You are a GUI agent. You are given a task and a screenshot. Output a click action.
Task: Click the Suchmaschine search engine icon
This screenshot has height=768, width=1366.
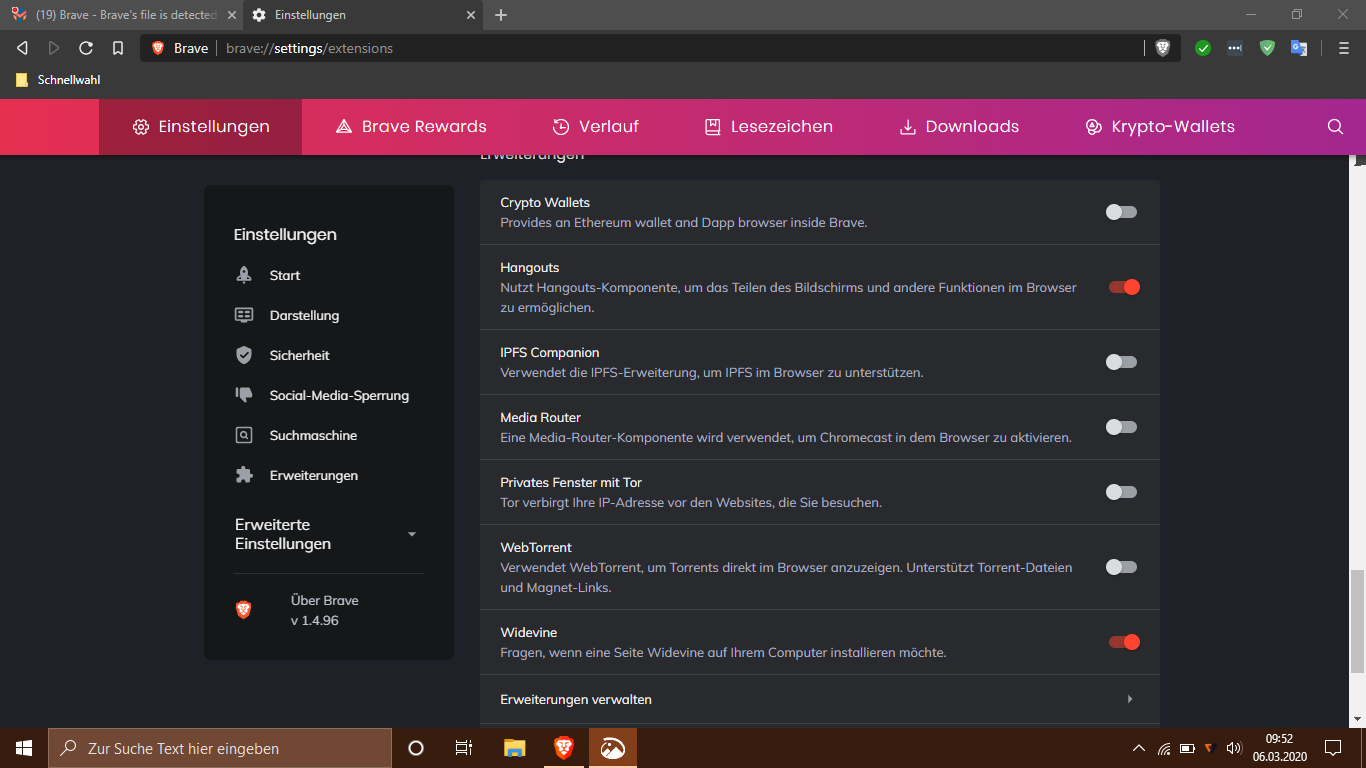click(244, 435)
